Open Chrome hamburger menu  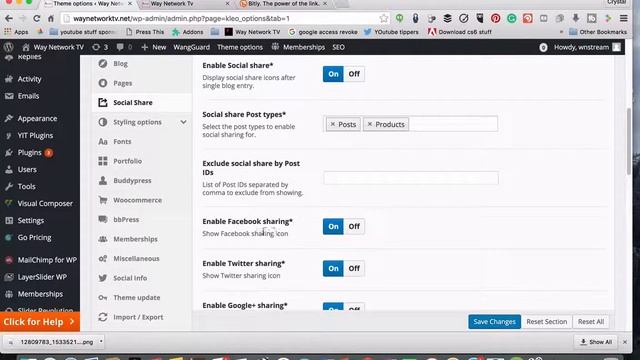pos(624,18)
